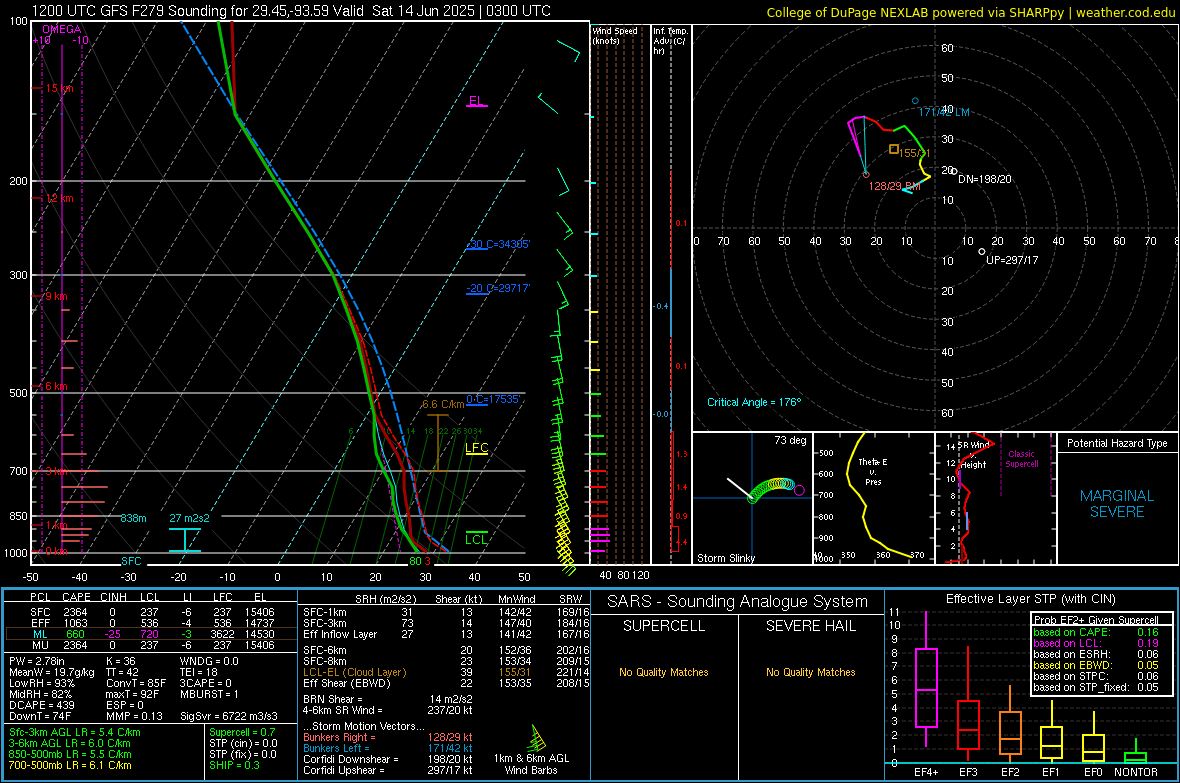Image resolution: width=1180 pixels, height=783 pixels.
Task: Click the SR Wind v. Height panel label
Action: [x=973, y=455]
